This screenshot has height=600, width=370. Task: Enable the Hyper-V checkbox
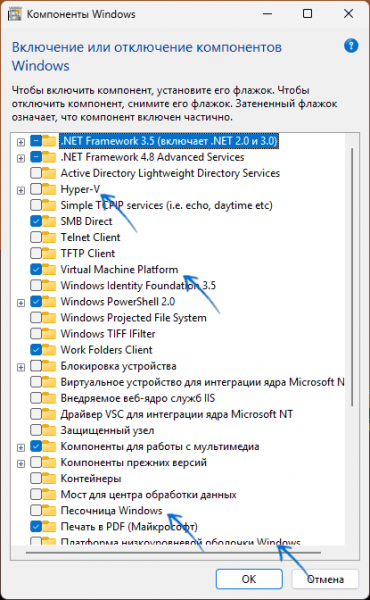click(36, 189)
